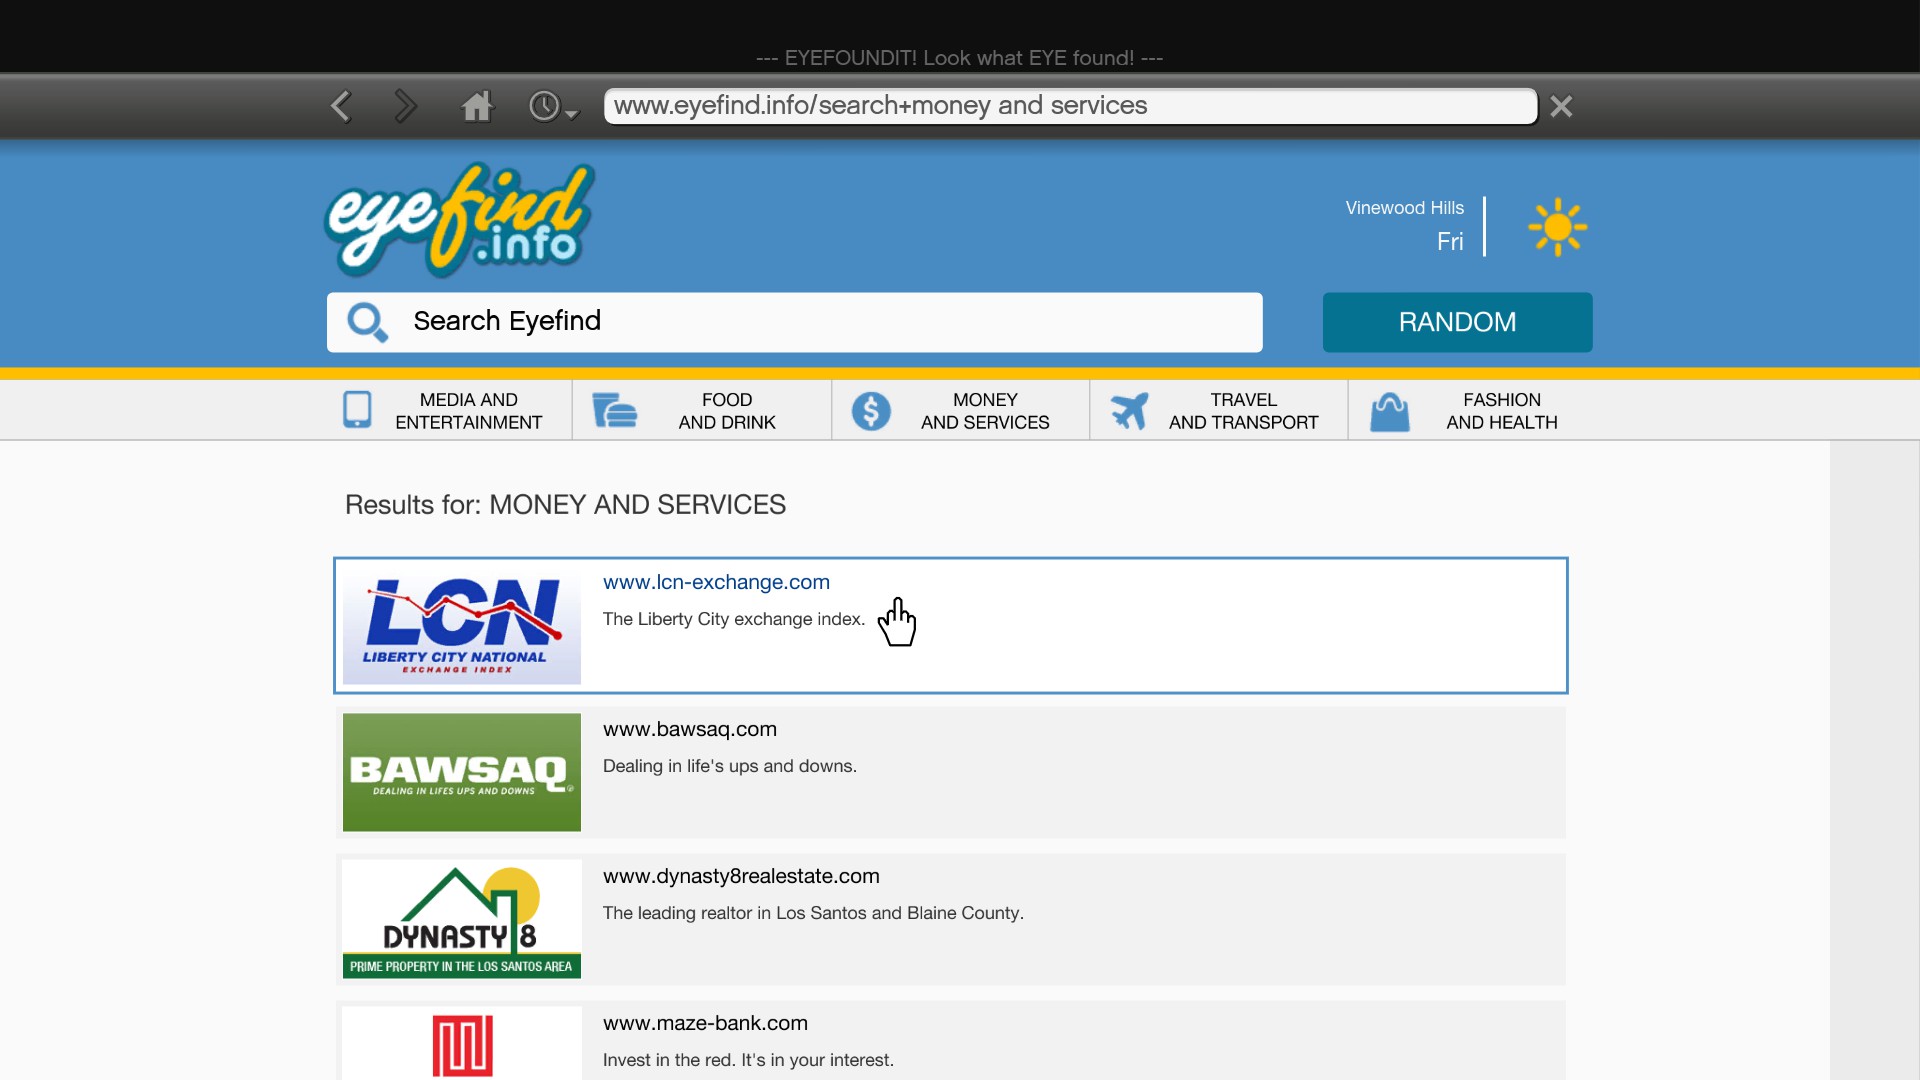The image size is (1920, 1080).
Task: Click the Search Eyefind input field
Action: tap(795, 322)
